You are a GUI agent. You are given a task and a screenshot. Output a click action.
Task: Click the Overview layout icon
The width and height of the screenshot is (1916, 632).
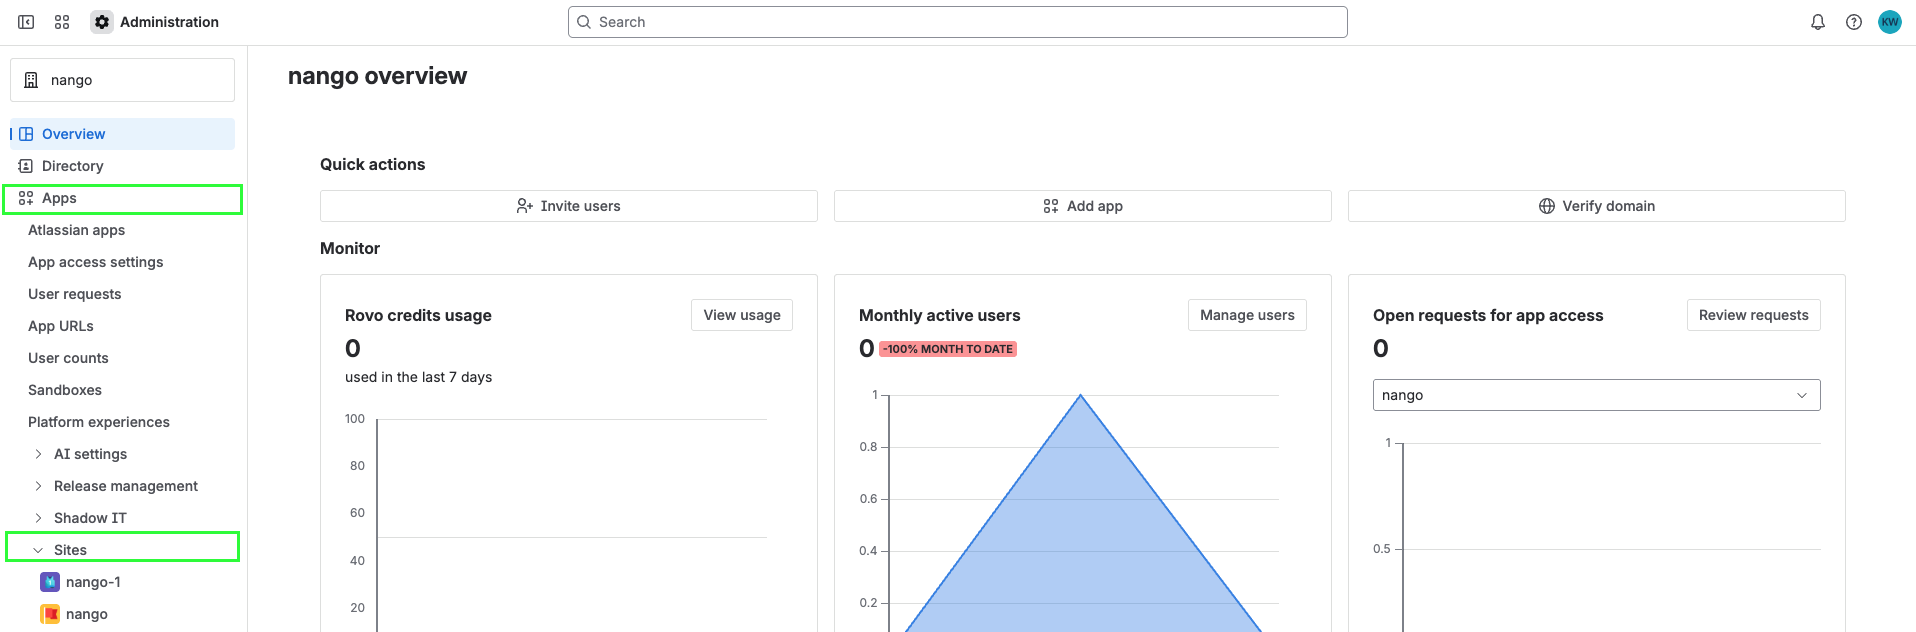click(26, 134)
